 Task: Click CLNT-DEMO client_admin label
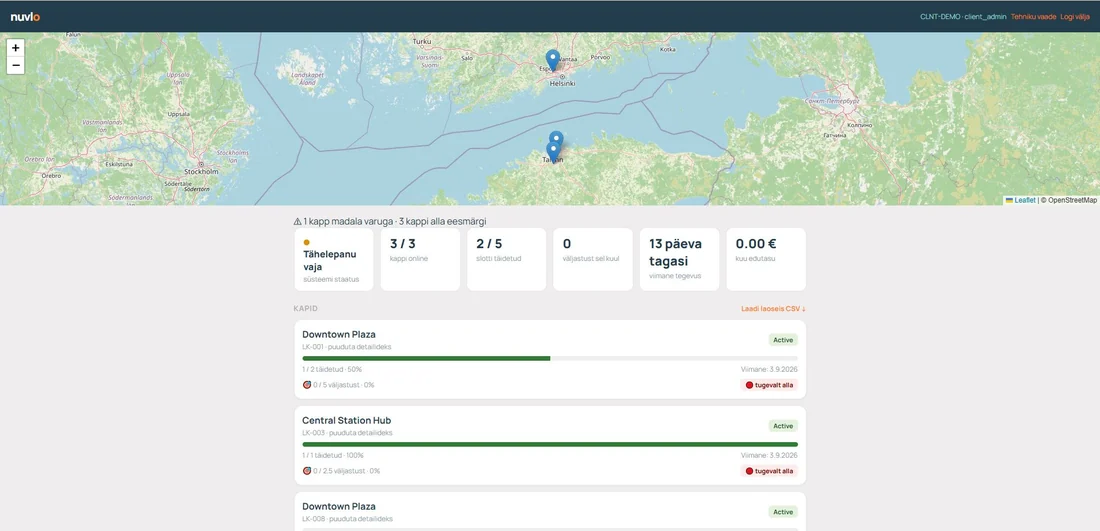[x=963, y=17]
